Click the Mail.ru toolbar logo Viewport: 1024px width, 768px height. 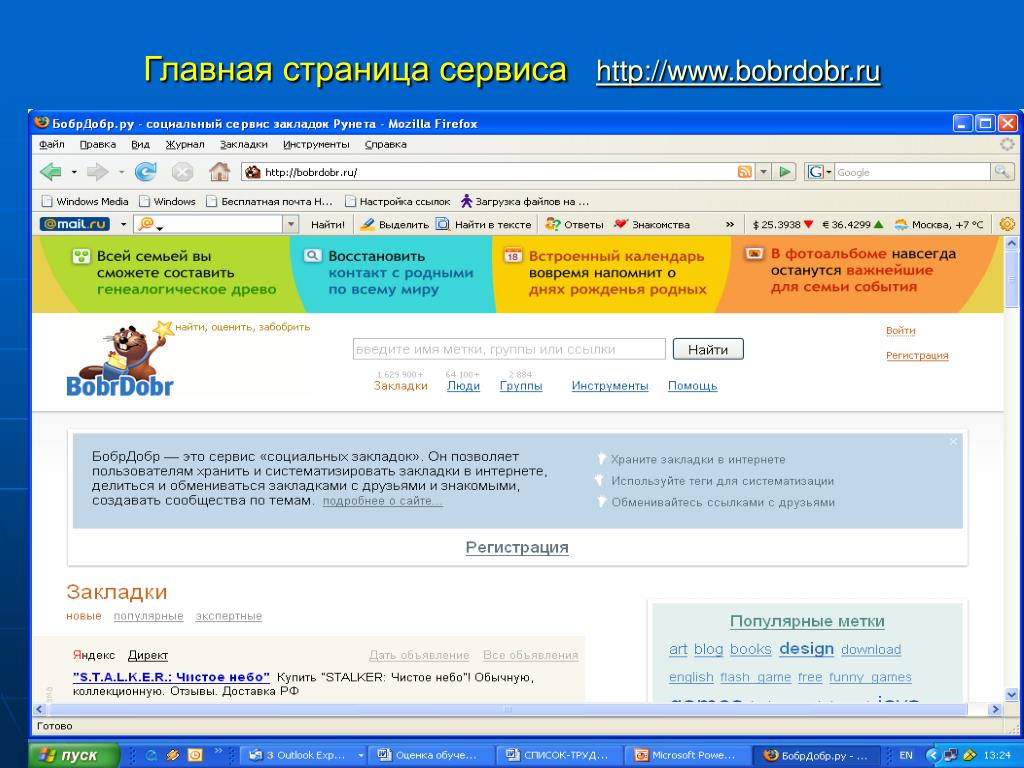pos(75,224)
